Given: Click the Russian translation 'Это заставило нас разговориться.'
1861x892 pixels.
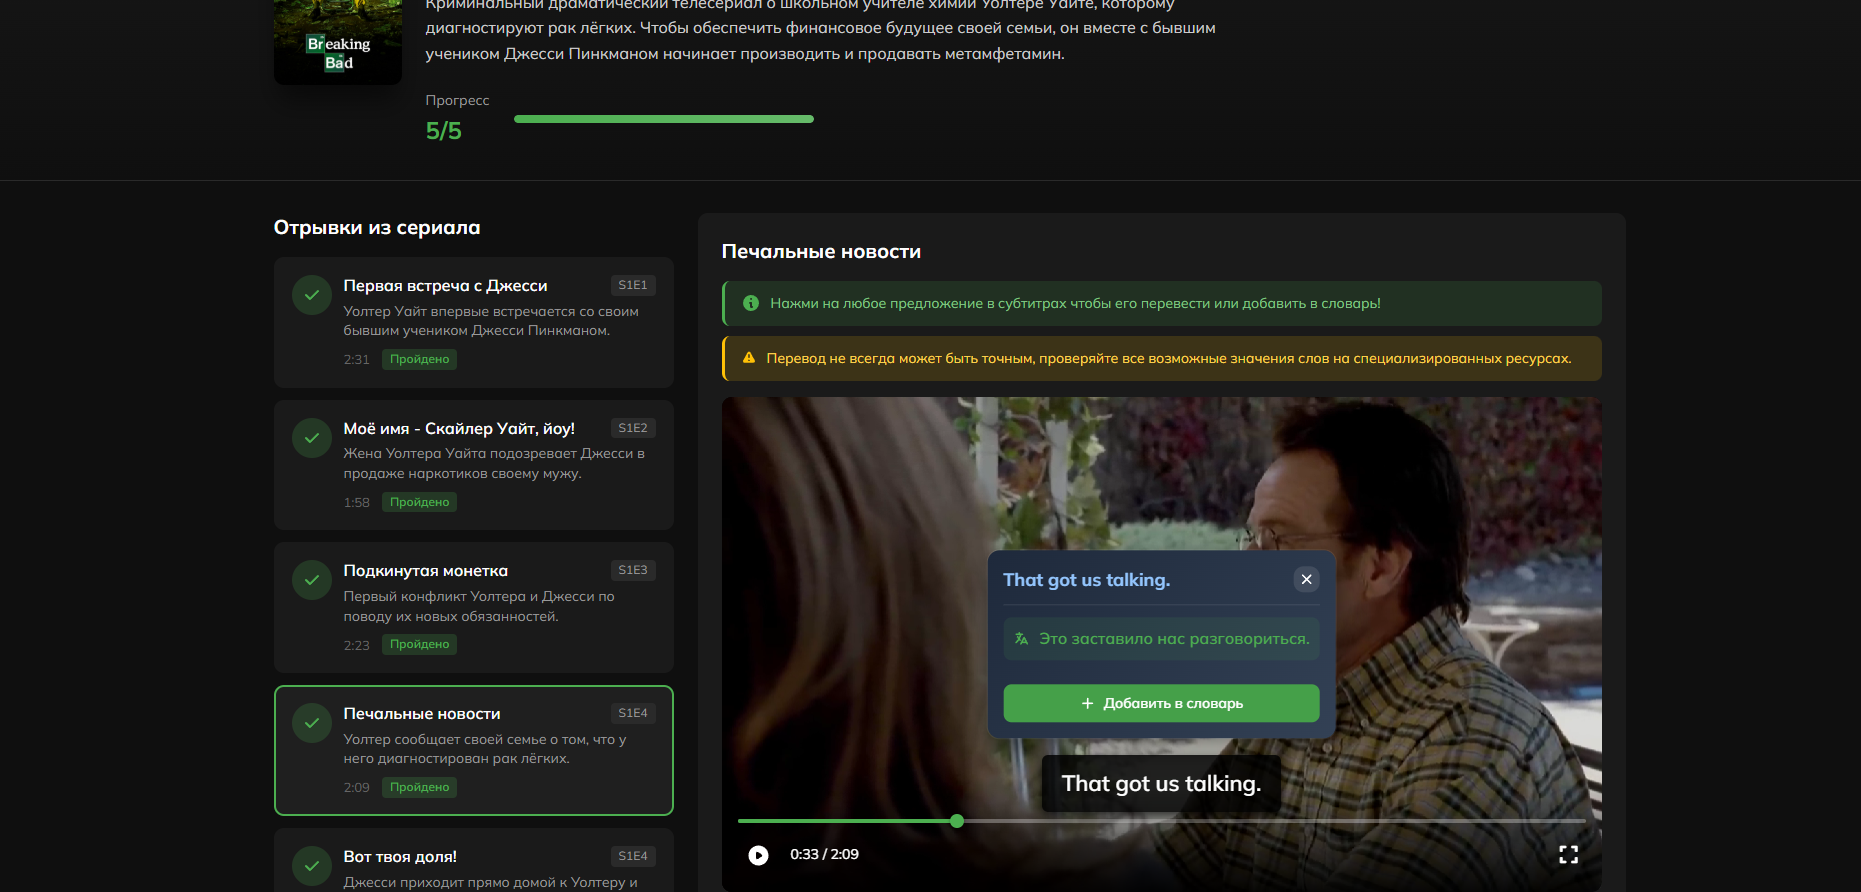Looking at the screenshot, I should [1174, 639].
